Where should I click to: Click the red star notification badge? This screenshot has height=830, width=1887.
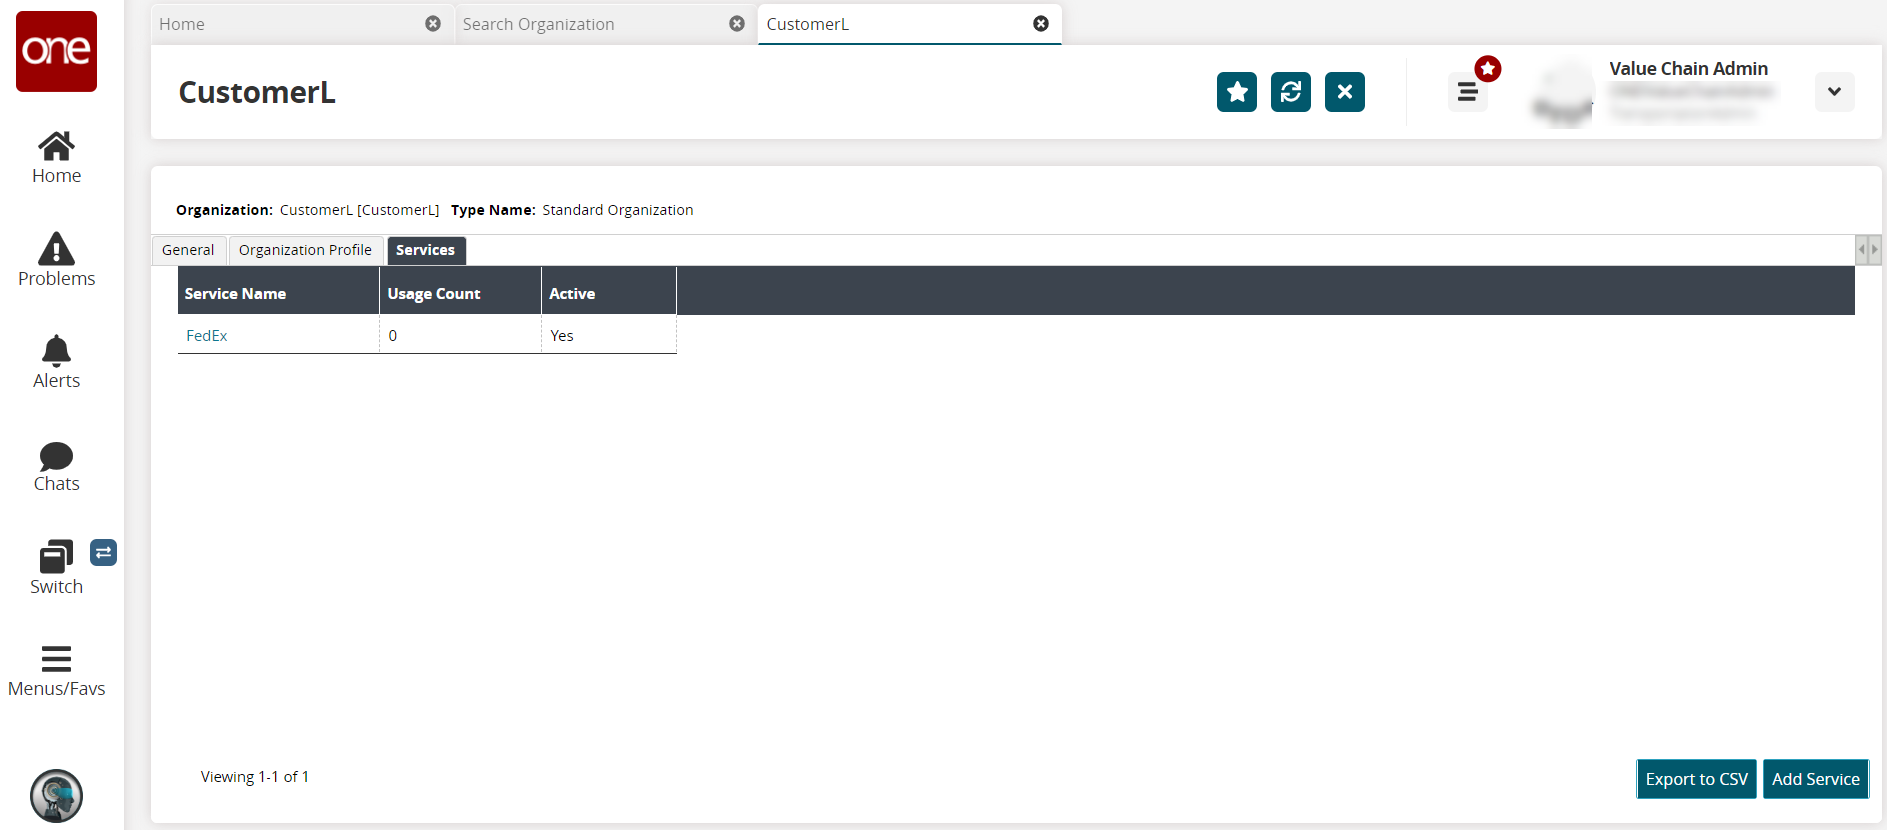pyautogui.click(x=1488, y=68)
